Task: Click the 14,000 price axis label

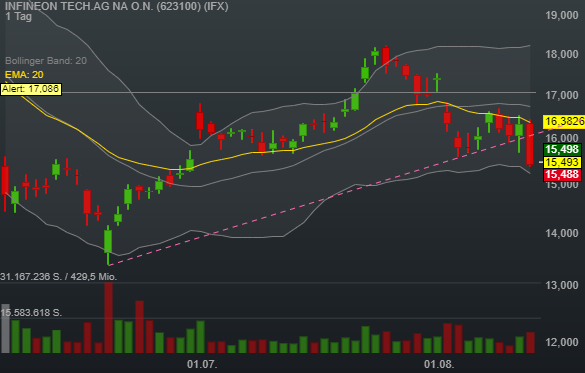Action: (562, 233)
